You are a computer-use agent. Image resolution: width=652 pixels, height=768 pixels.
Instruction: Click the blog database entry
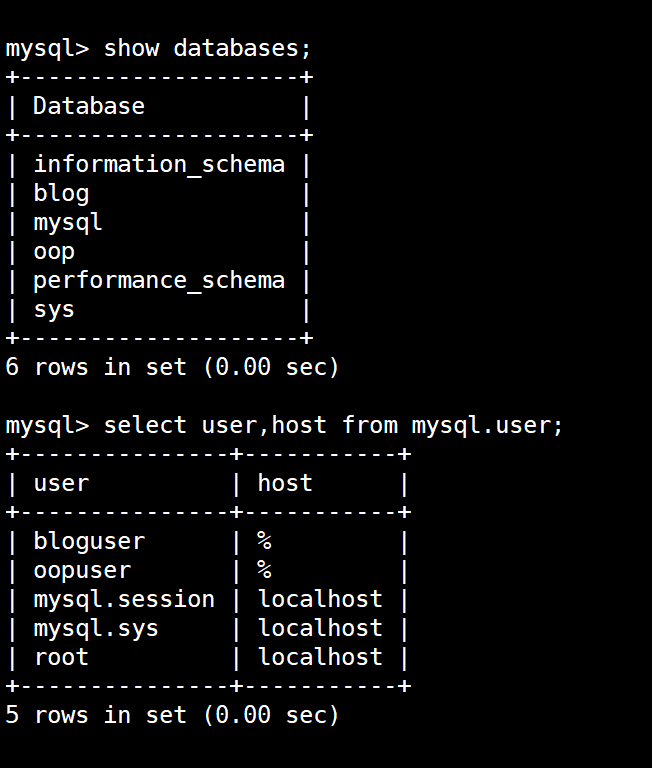[x=61, y=193]
